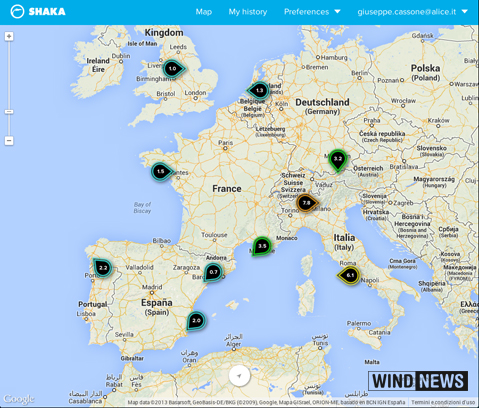Open the Map tab
The width and height of the screenshot is (479, 408).
(x=204, y=12)
